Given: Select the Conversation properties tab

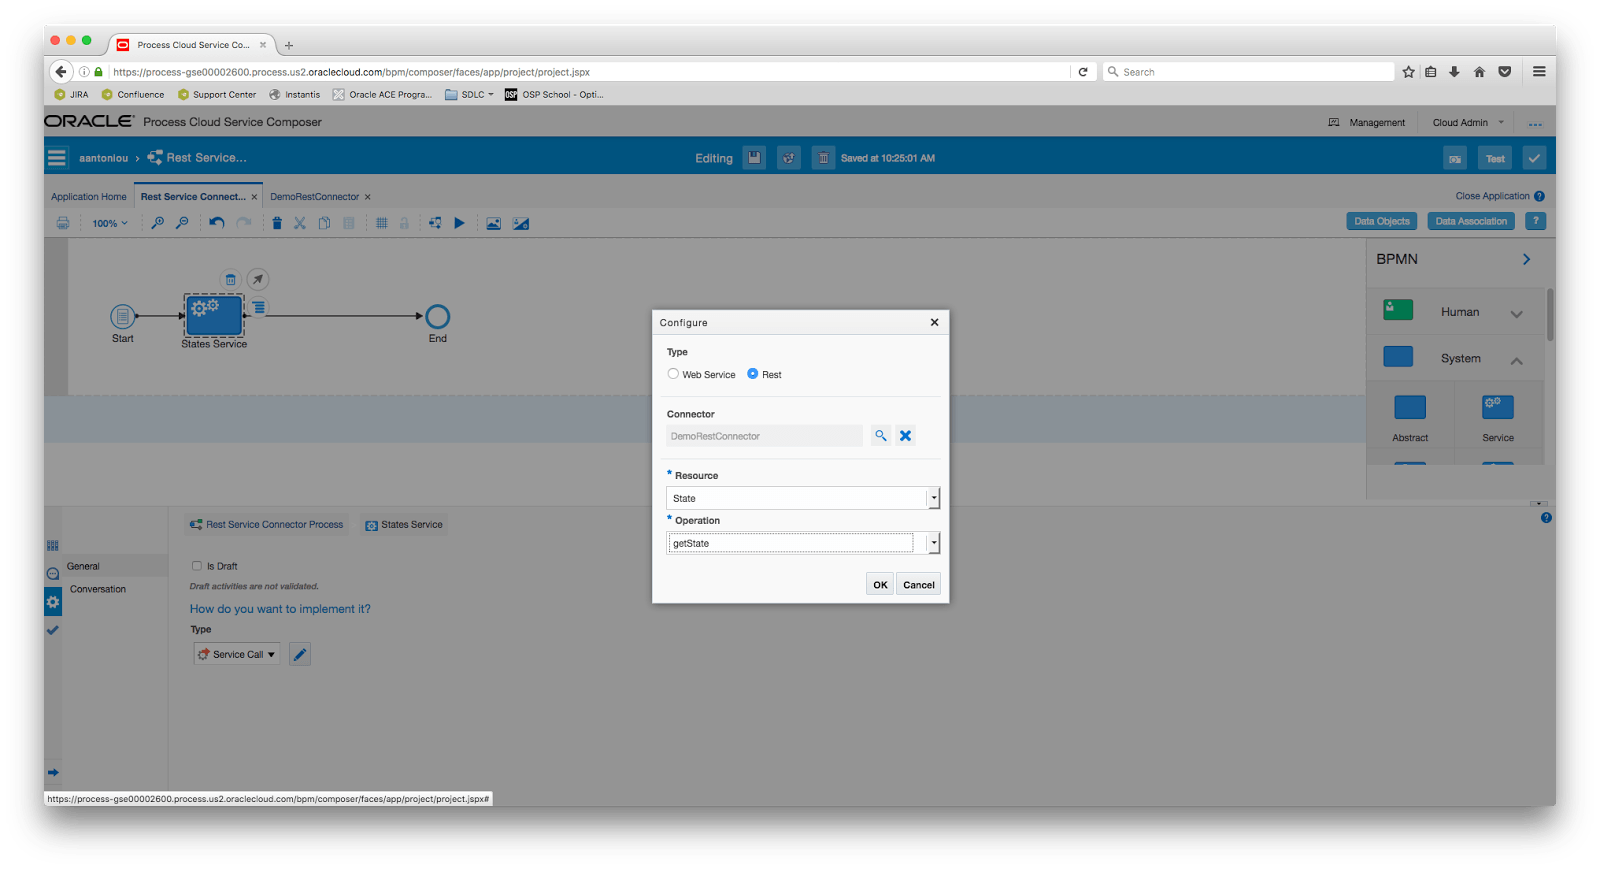Looking at the screenshot, I should pos(98,589).
